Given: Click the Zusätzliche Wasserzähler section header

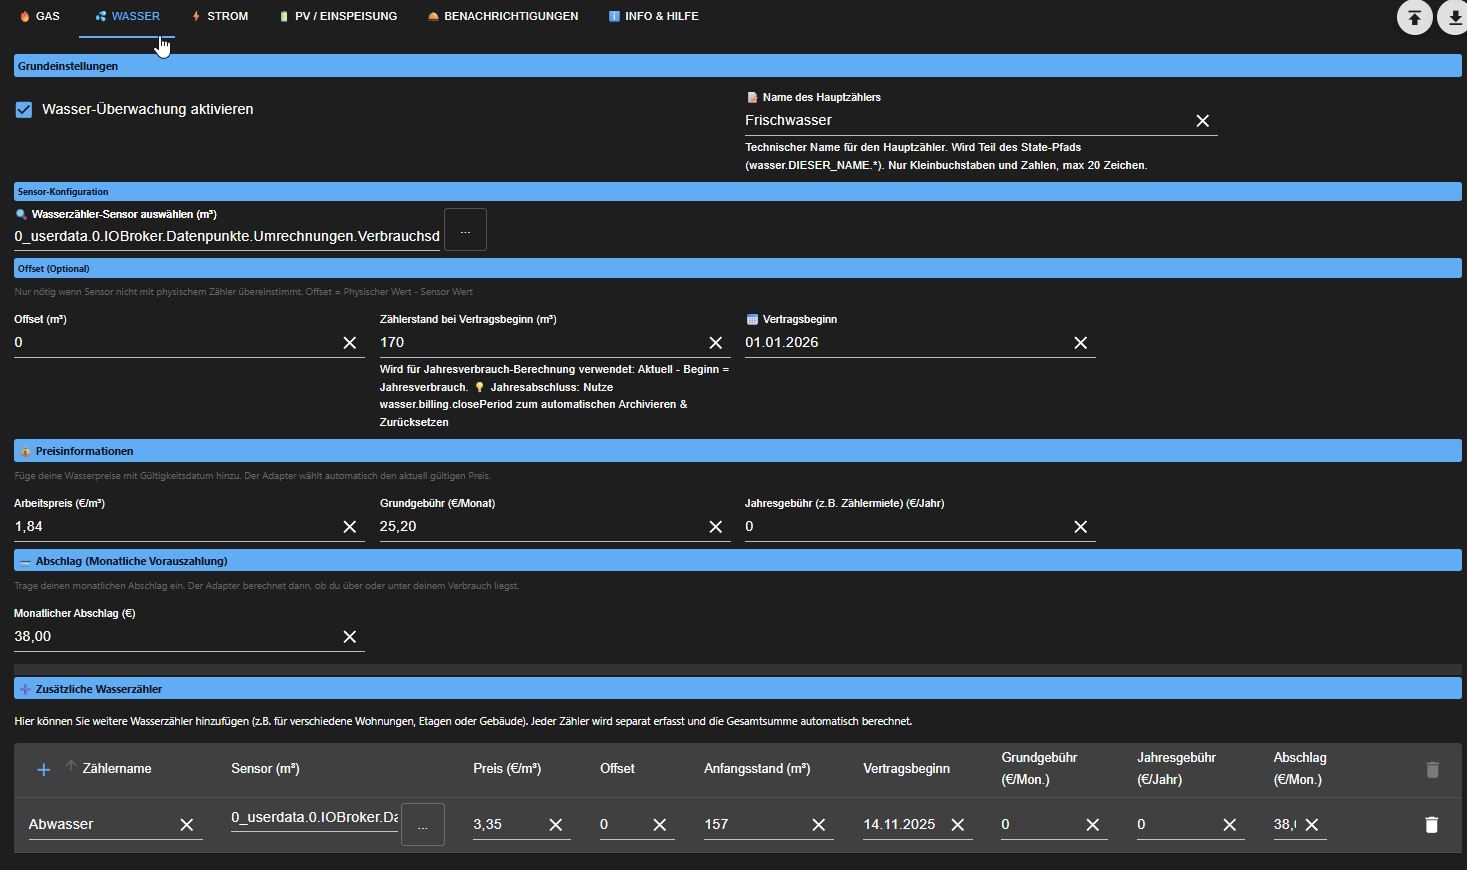Looking at the screenshot, I should (738, 689).
